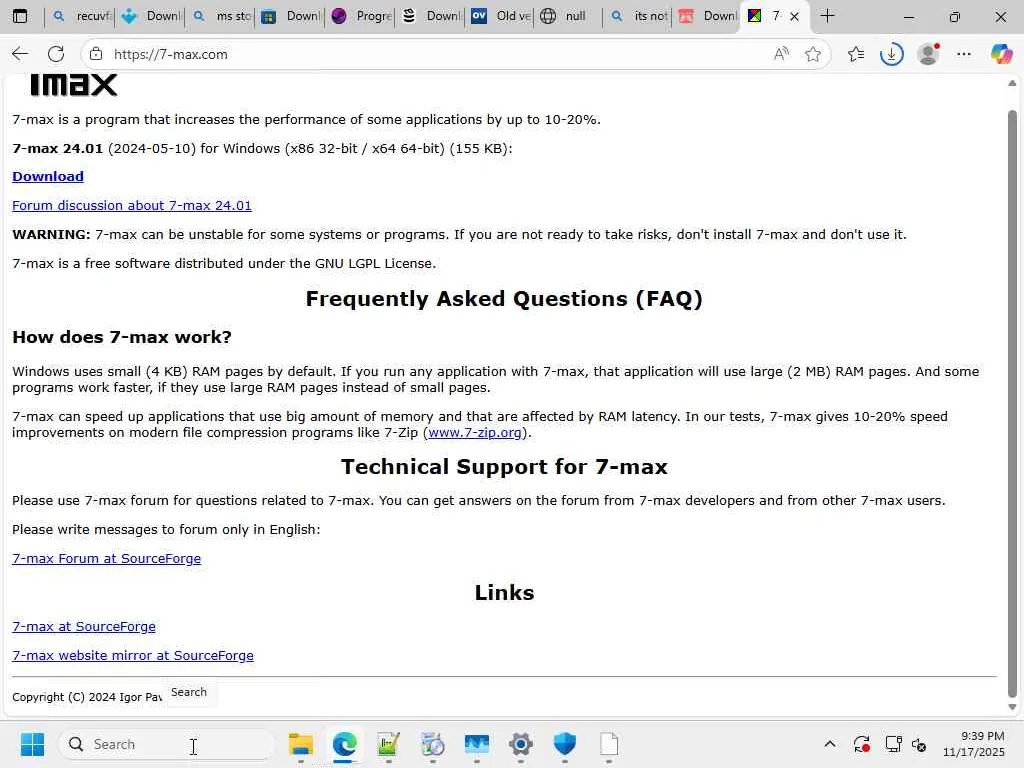The height and width of the screenshot is (768, 1024).
Task: Open Windows Security shield on taskbar
Action: point(564,744)
